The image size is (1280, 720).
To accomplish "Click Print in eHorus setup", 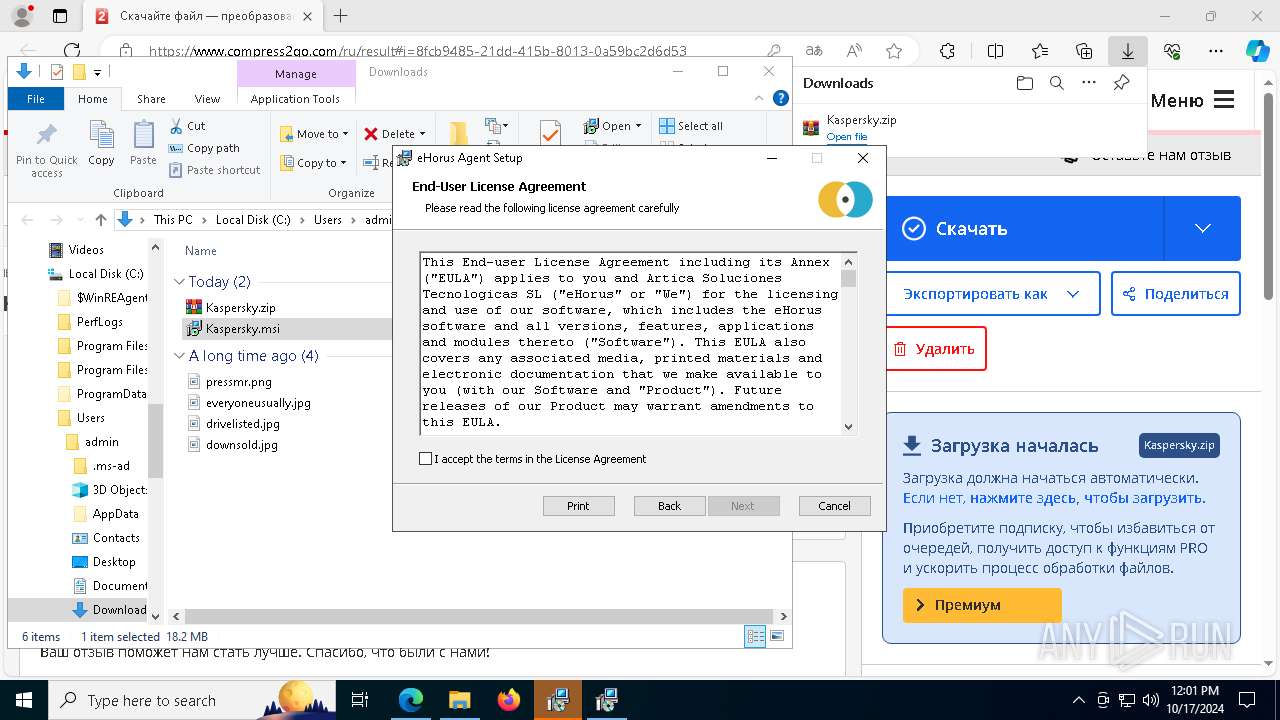I will click(x=578, y=506).
